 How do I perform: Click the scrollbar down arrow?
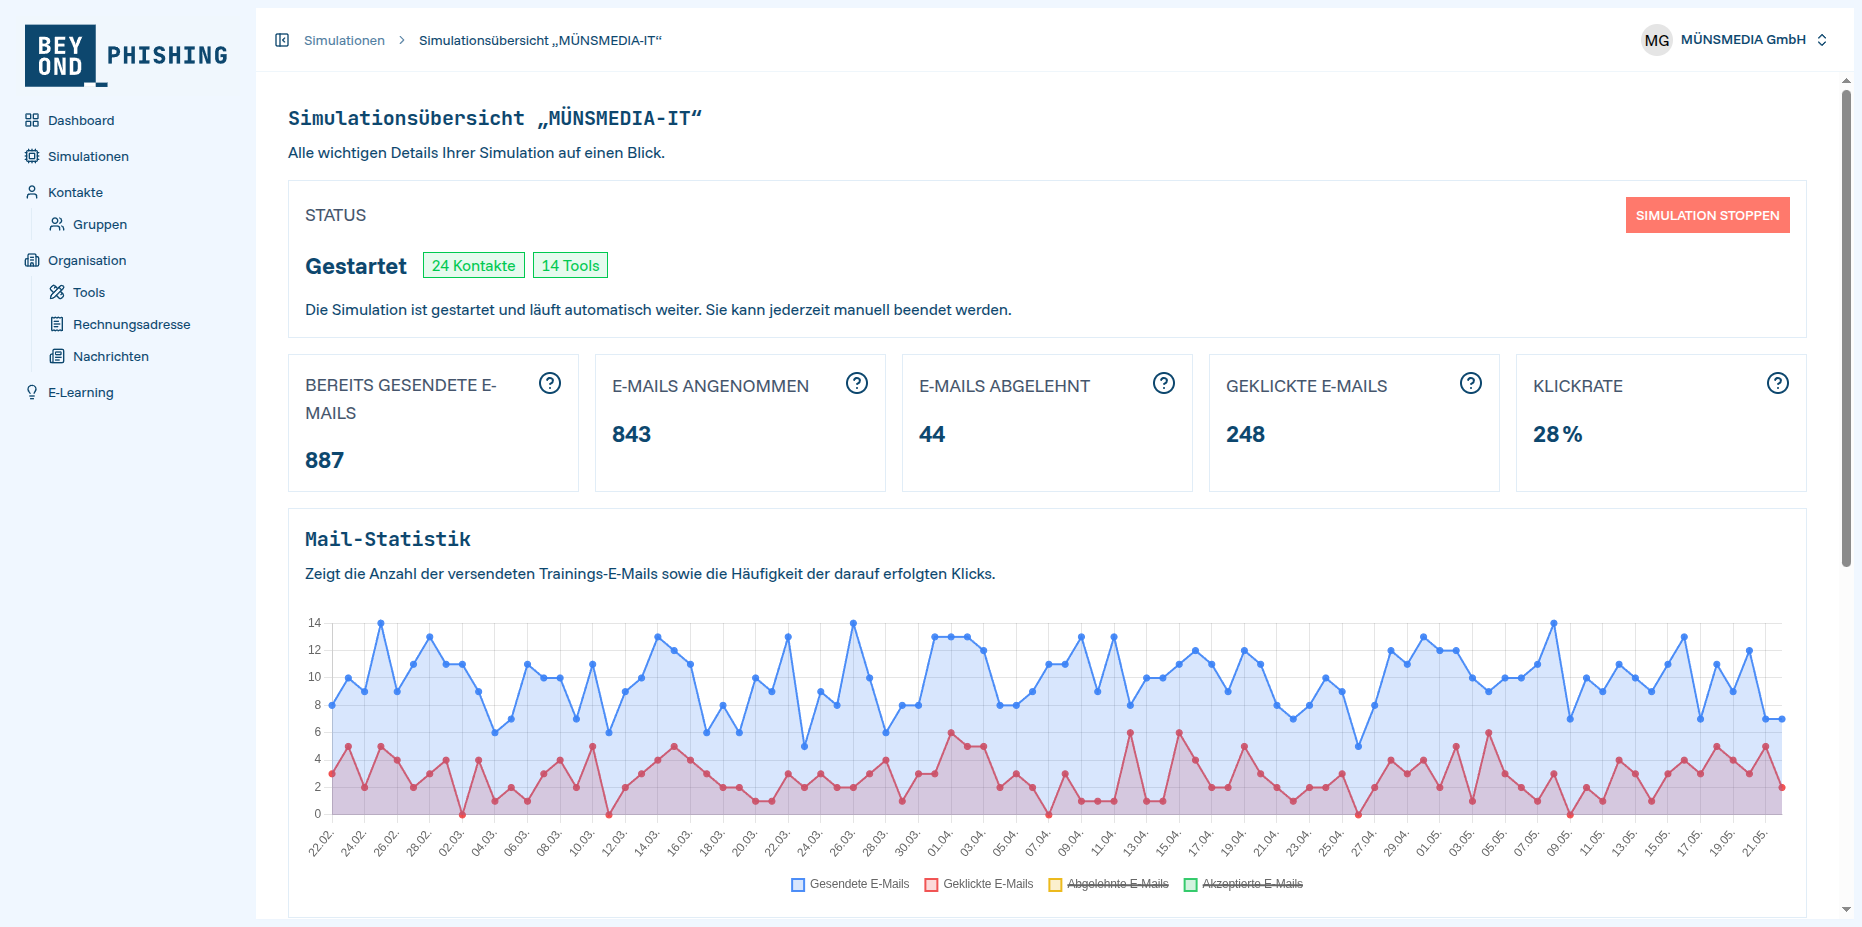point(1846,910)
